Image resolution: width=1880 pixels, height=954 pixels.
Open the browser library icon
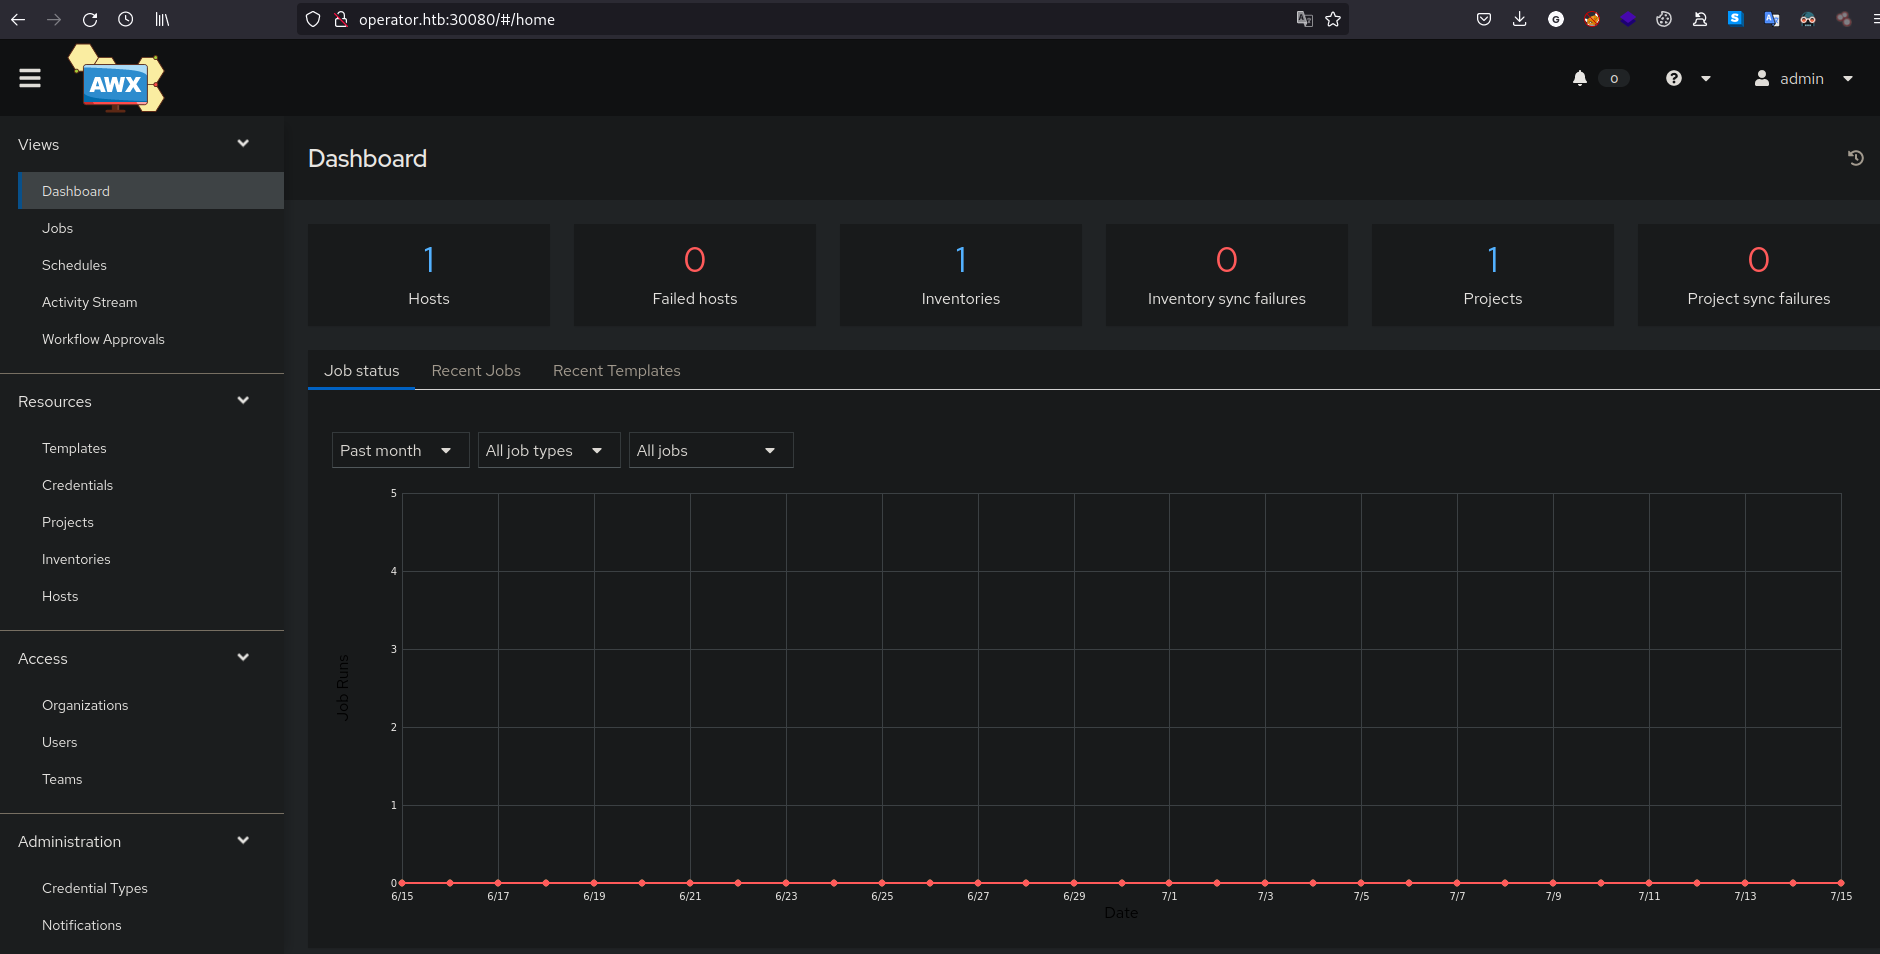pos(162,19)
